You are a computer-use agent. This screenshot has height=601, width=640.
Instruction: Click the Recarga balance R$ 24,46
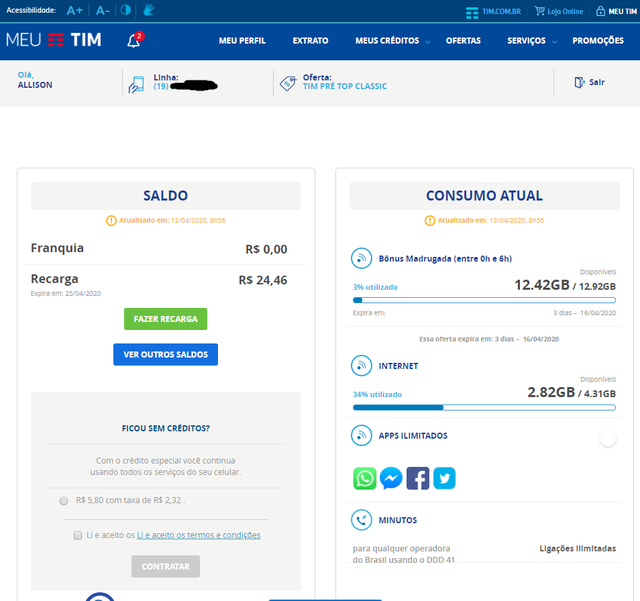point(263,280)
